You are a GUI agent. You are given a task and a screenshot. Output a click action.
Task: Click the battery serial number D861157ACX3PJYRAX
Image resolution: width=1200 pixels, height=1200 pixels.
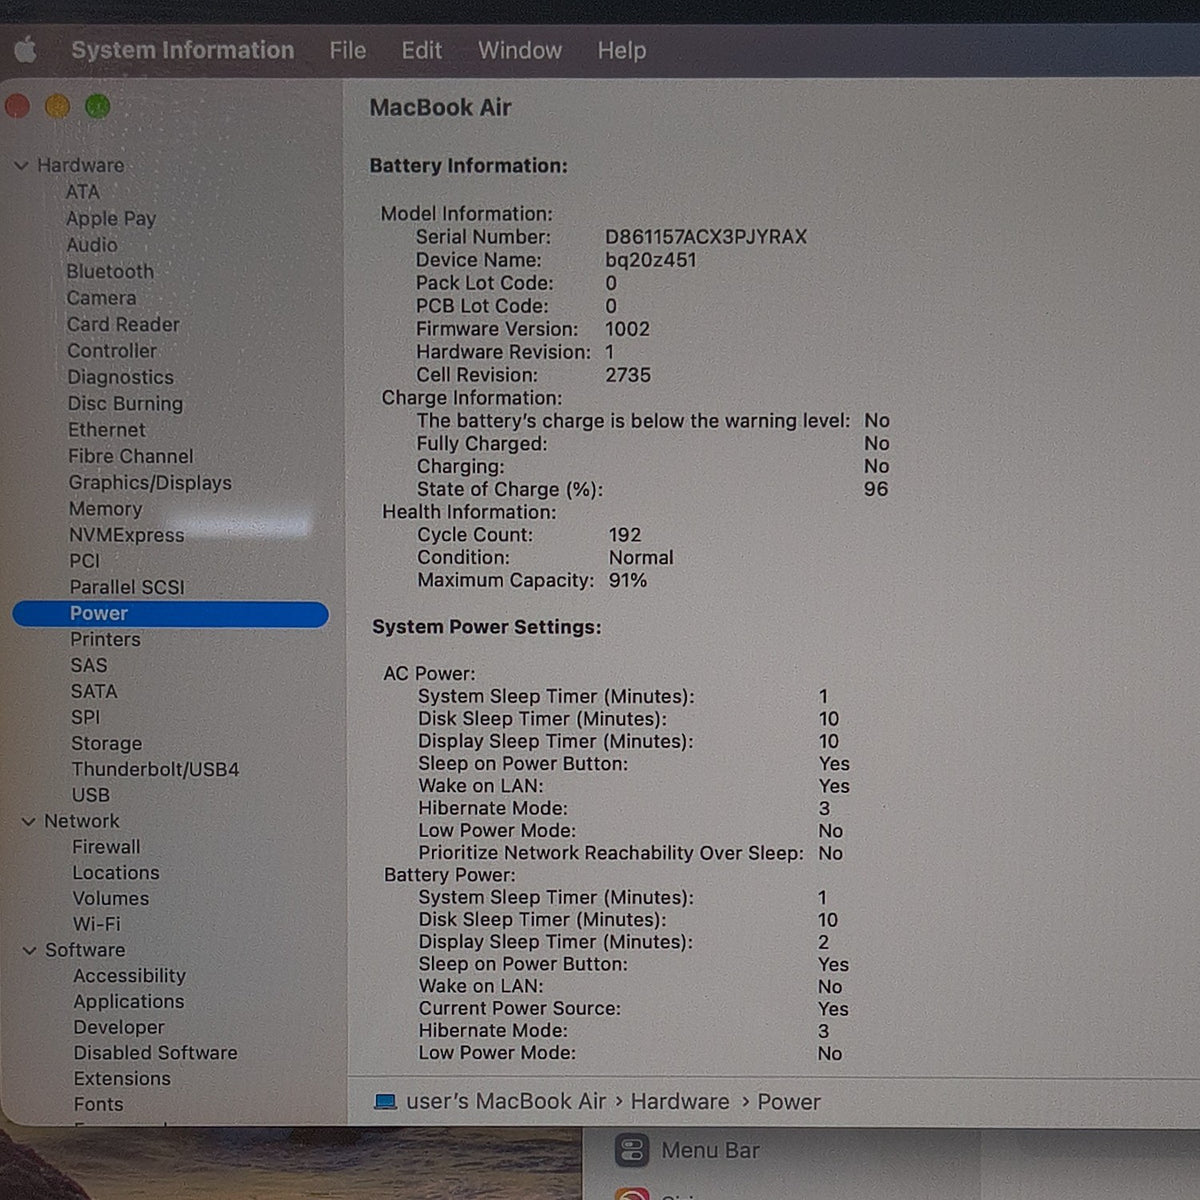(x=706, y=237)
